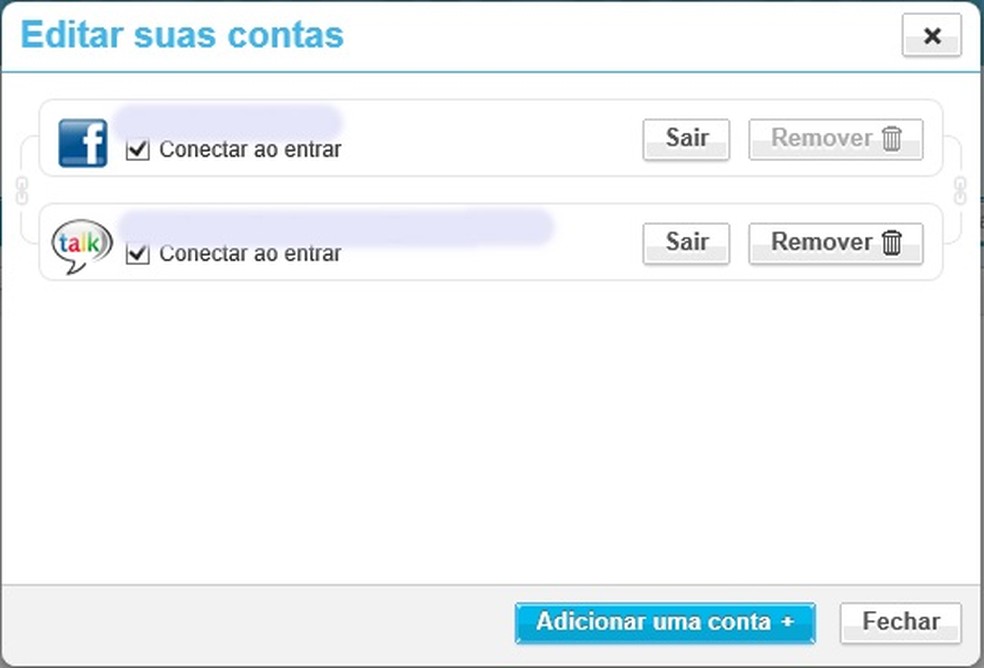
Task: Click the Editar suas contas title
Action: [x=181, y=36]
